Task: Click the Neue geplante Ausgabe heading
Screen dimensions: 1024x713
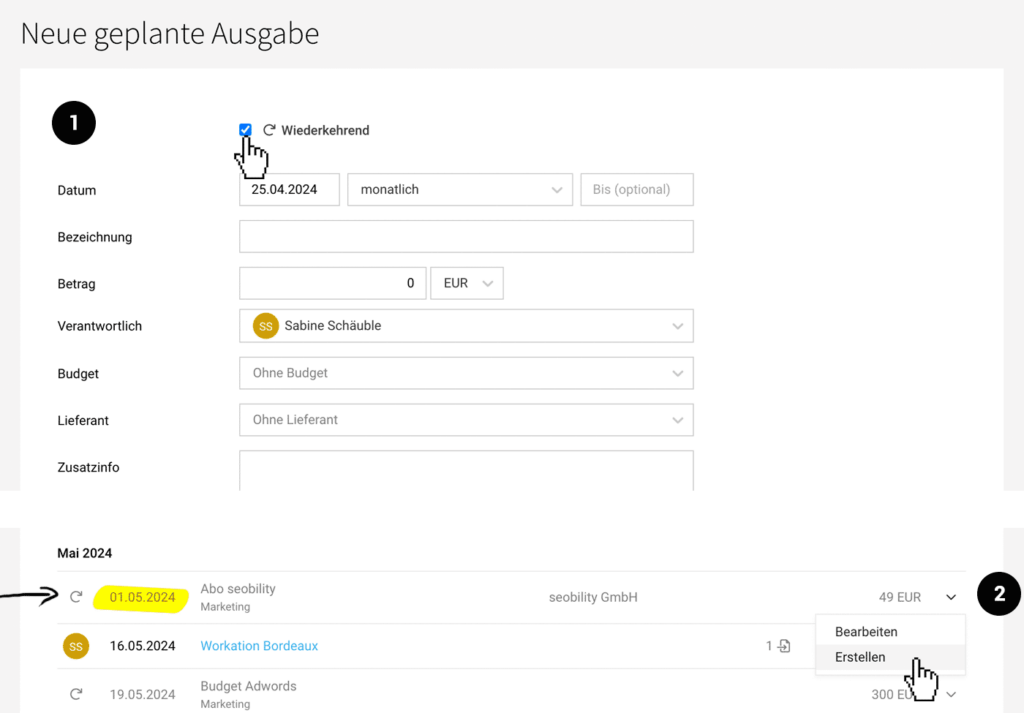Action: click(x=170, y=34)
